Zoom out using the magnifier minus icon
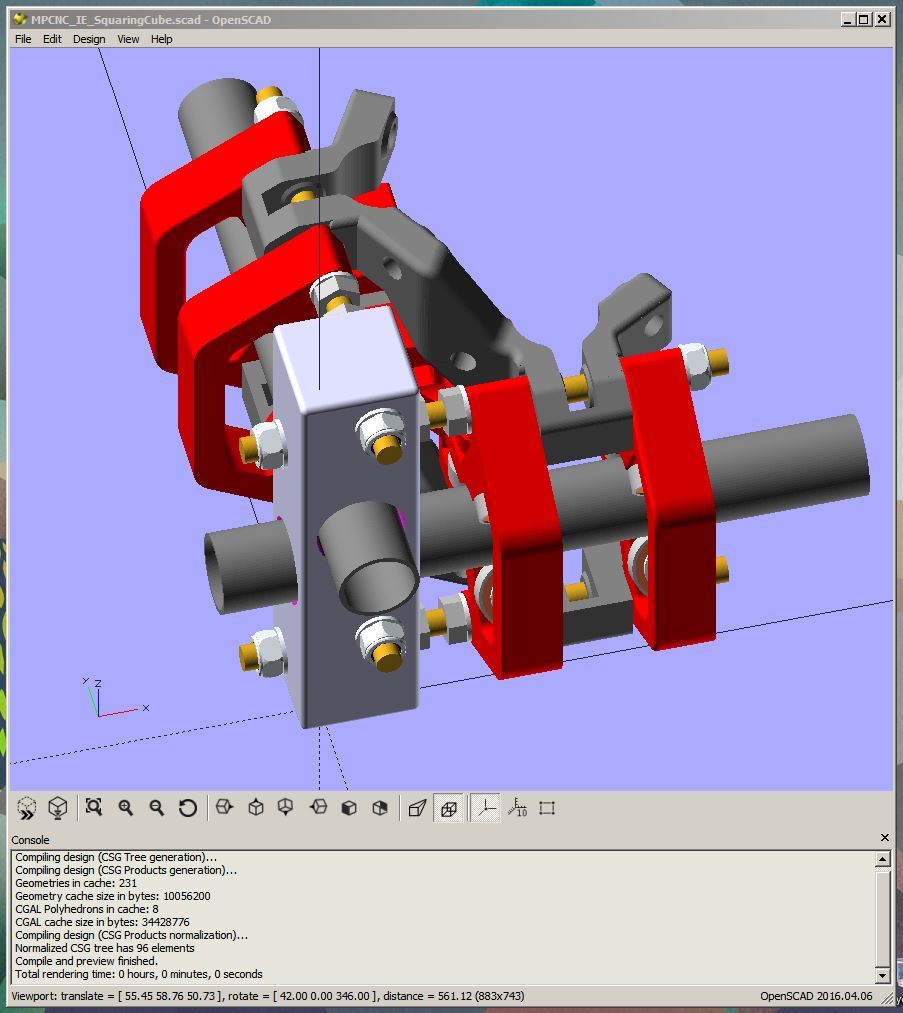The image size is (903, 1013). pyautogui.click(x=156, y=808)
